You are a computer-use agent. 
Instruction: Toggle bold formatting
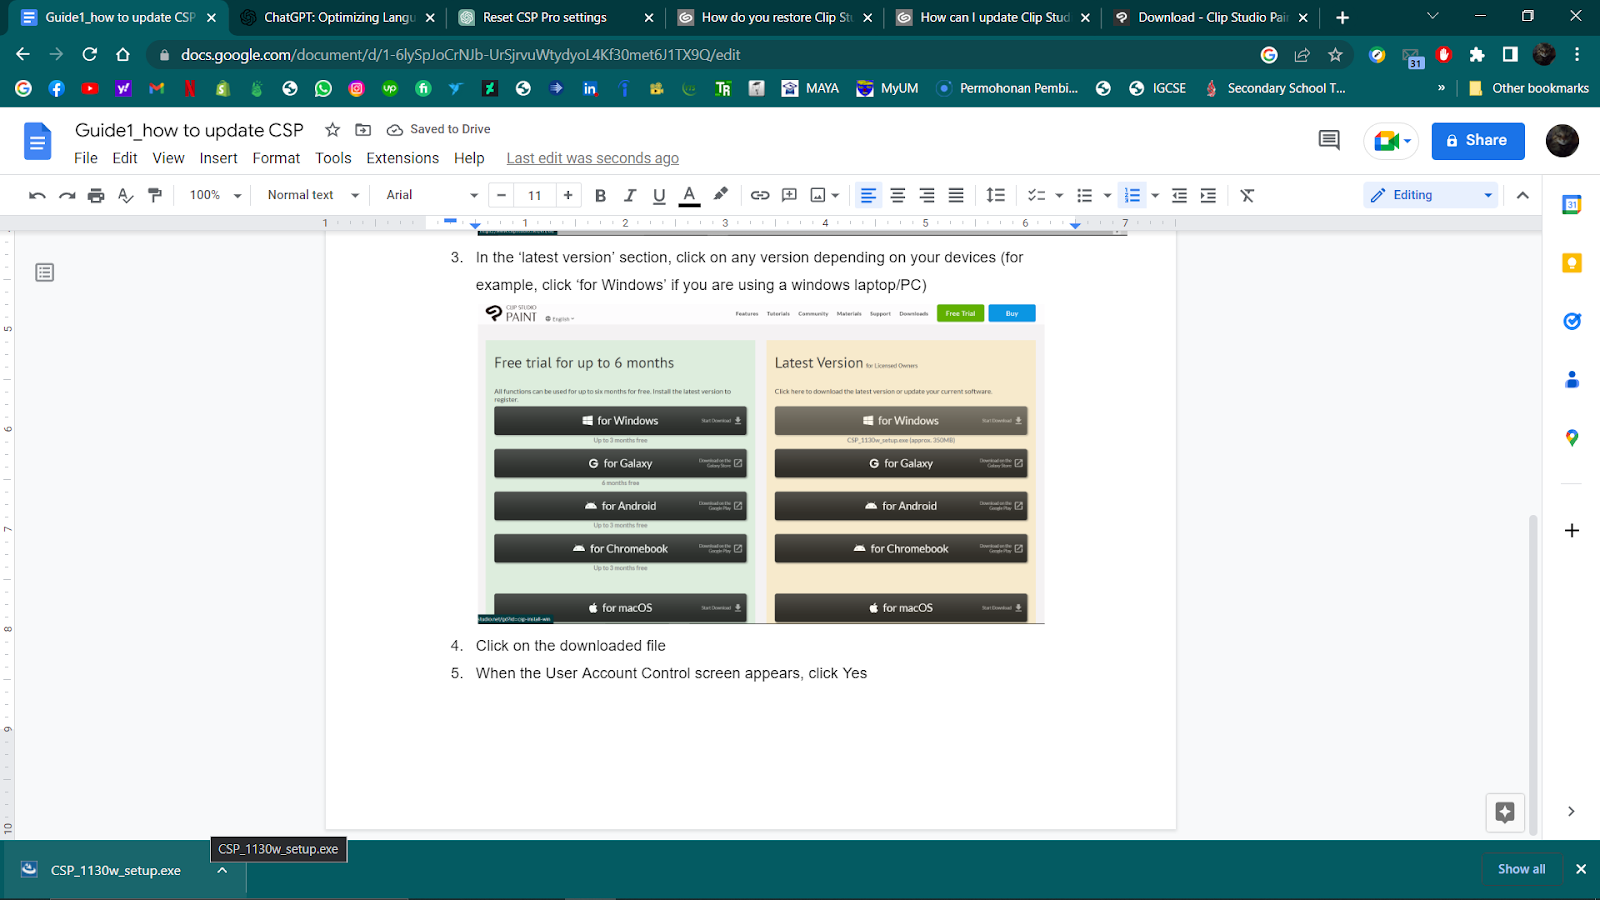coord(600,195)
